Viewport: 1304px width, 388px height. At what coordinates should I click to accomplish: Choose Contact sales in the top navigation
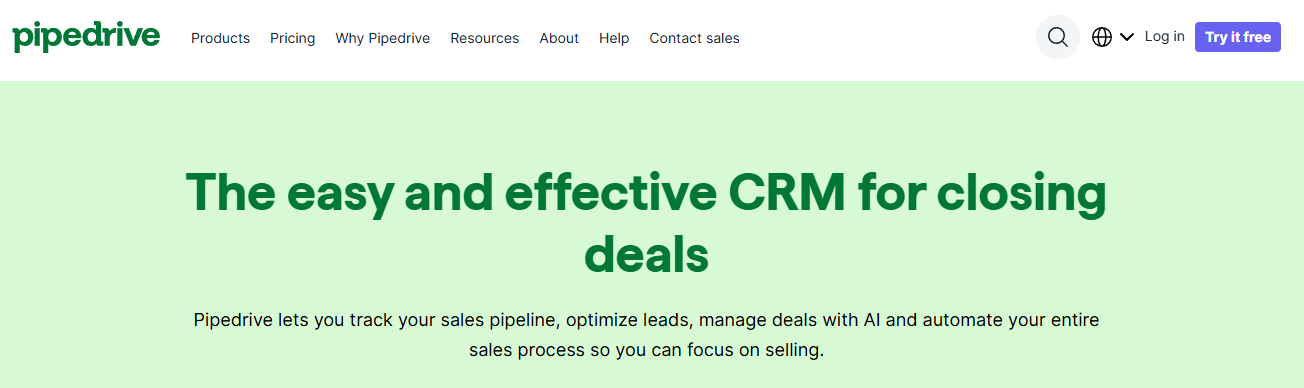[x=695, y=38]
